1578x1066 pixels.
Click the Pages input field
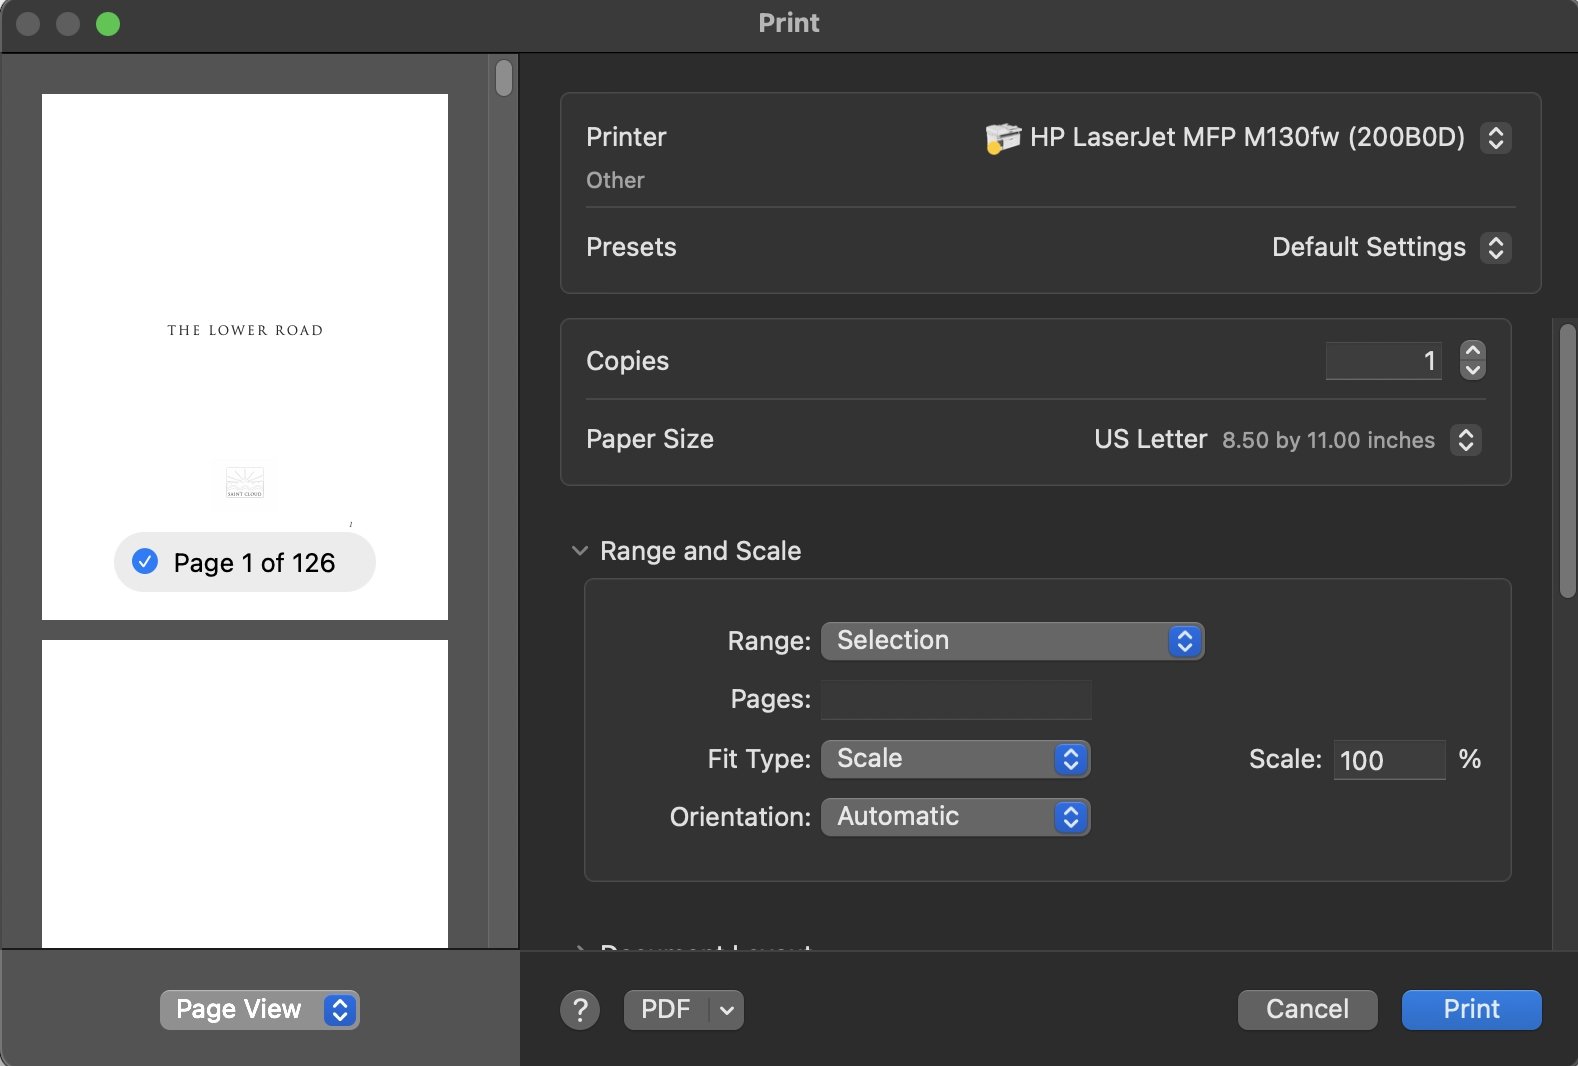(956, 700)
